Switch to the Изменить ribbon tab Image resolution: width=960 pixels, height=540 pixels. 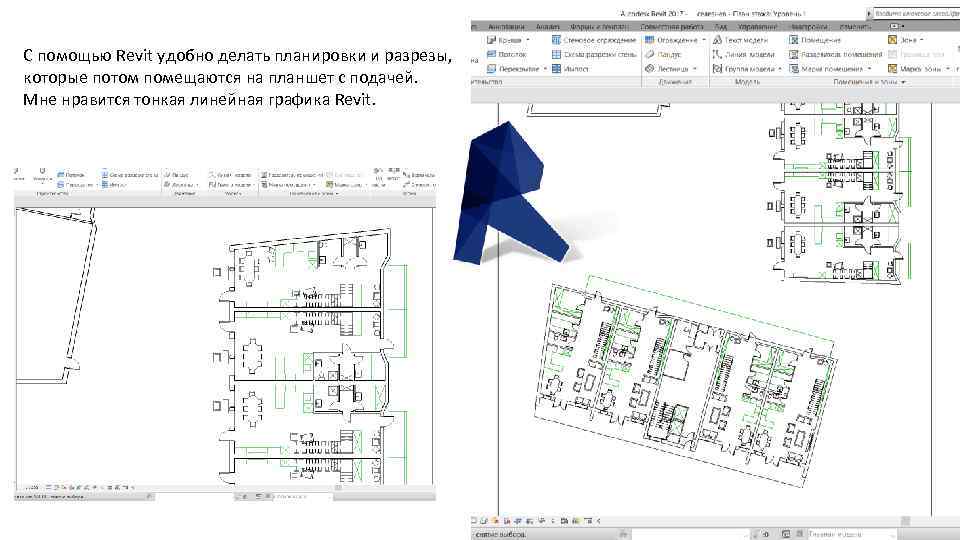(x=854, y=27)
